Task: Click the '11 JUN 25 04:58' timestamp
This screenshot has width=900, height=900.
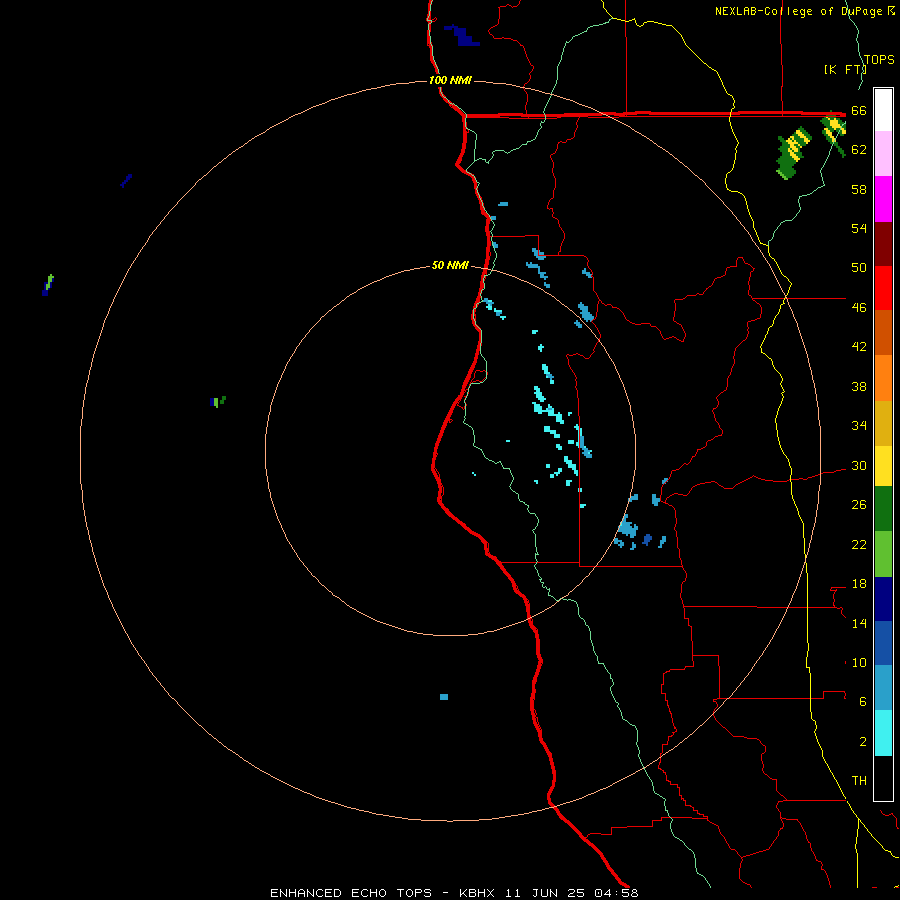Action: [572, 893]
